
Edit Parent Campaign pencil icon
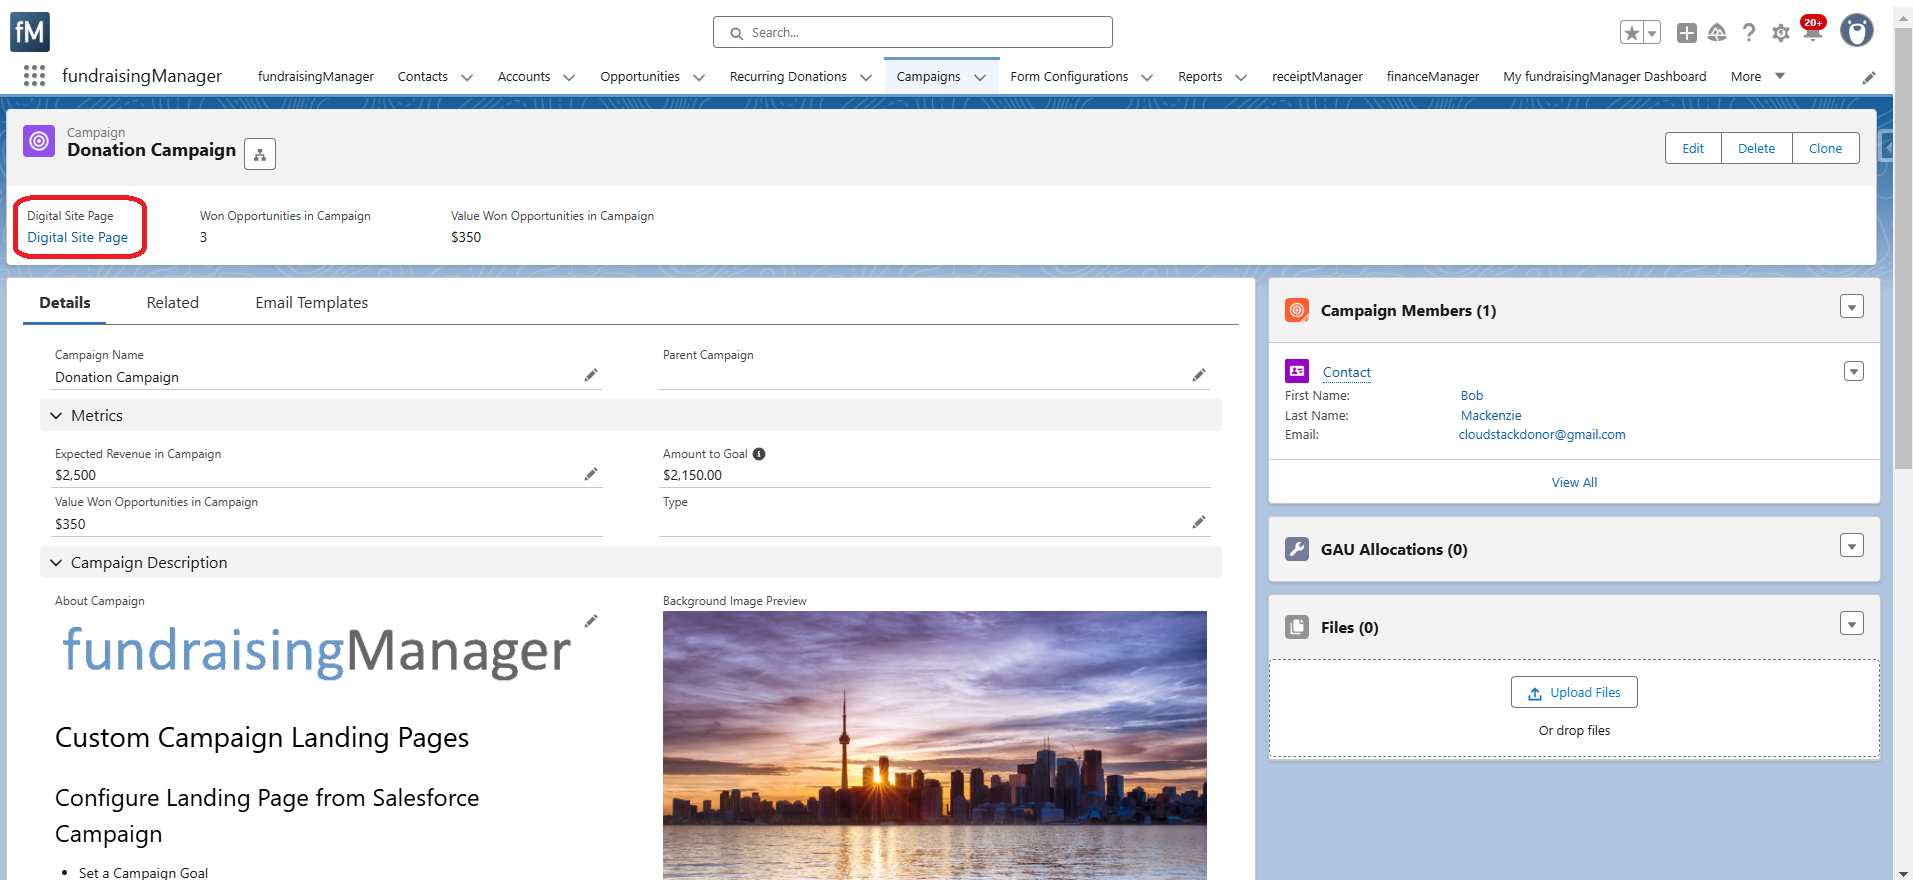point(1199,375)
